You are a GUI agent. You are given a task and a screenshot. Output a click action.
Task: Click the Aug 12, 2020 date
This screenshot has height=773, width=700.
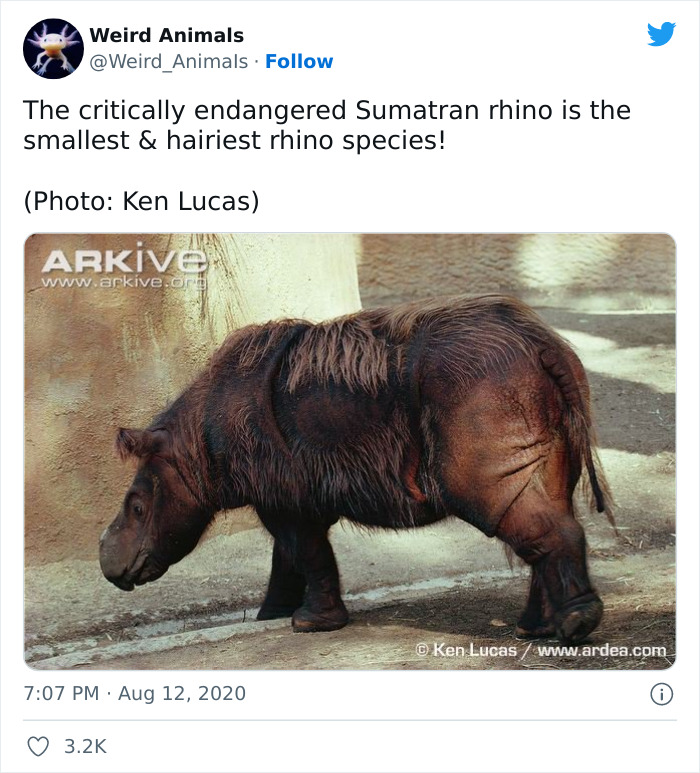click(x=182, y=693)
